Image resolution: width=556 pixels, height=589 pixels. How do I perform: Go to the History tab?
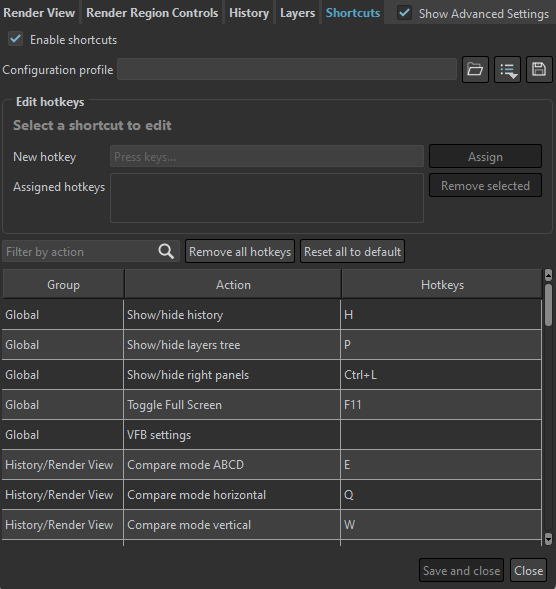click(x=249, y=13)
